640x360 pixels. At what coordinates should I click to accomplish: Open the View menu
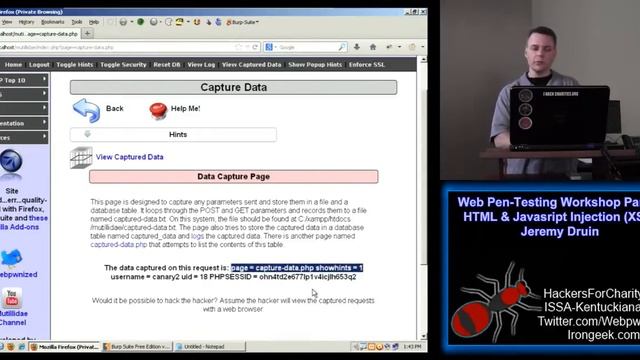point(7,22)
